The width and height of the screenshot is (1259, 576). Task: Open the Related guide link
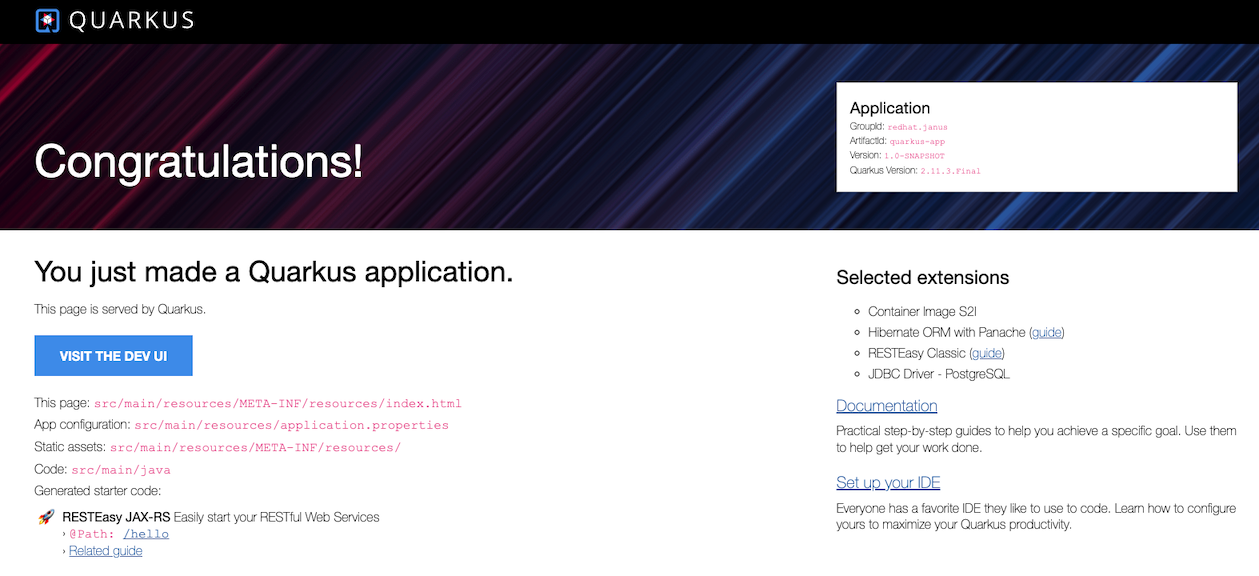(105, 551)
